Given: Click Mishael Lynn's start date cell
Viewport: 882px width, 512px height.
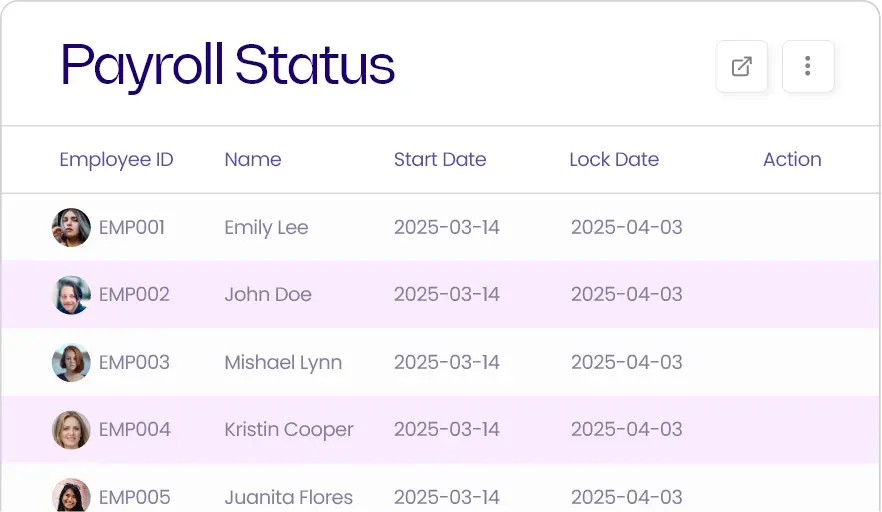Looking at the screenshot, I should (447, 363).
